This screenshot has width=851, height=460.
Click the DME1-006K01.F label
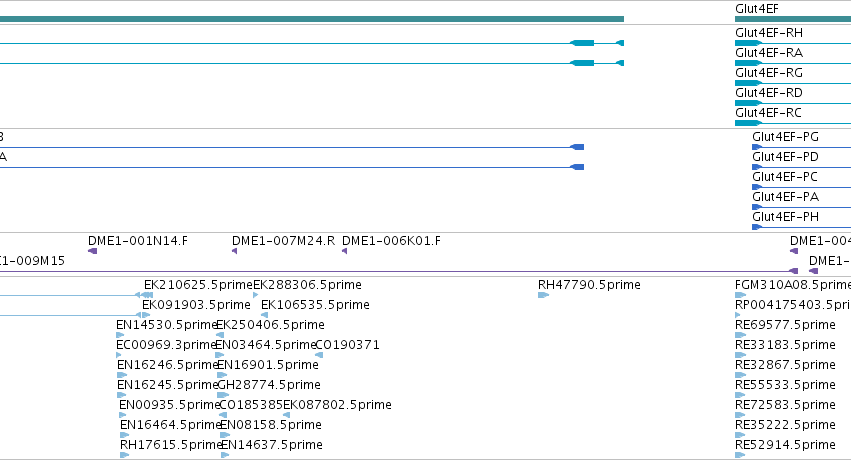point(391,241)
